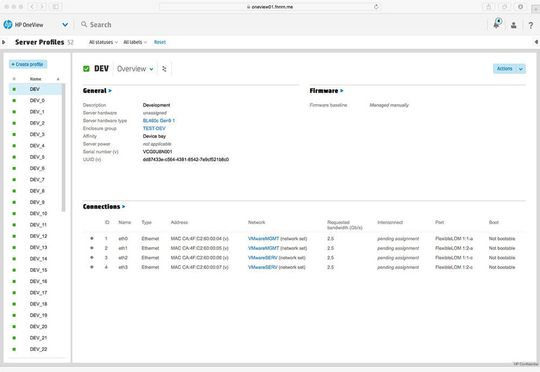Screen dimensions: 540x372
Task: Click the status icon of DEV_16 row
Action: pyautogui.click(x=14, y=281)
